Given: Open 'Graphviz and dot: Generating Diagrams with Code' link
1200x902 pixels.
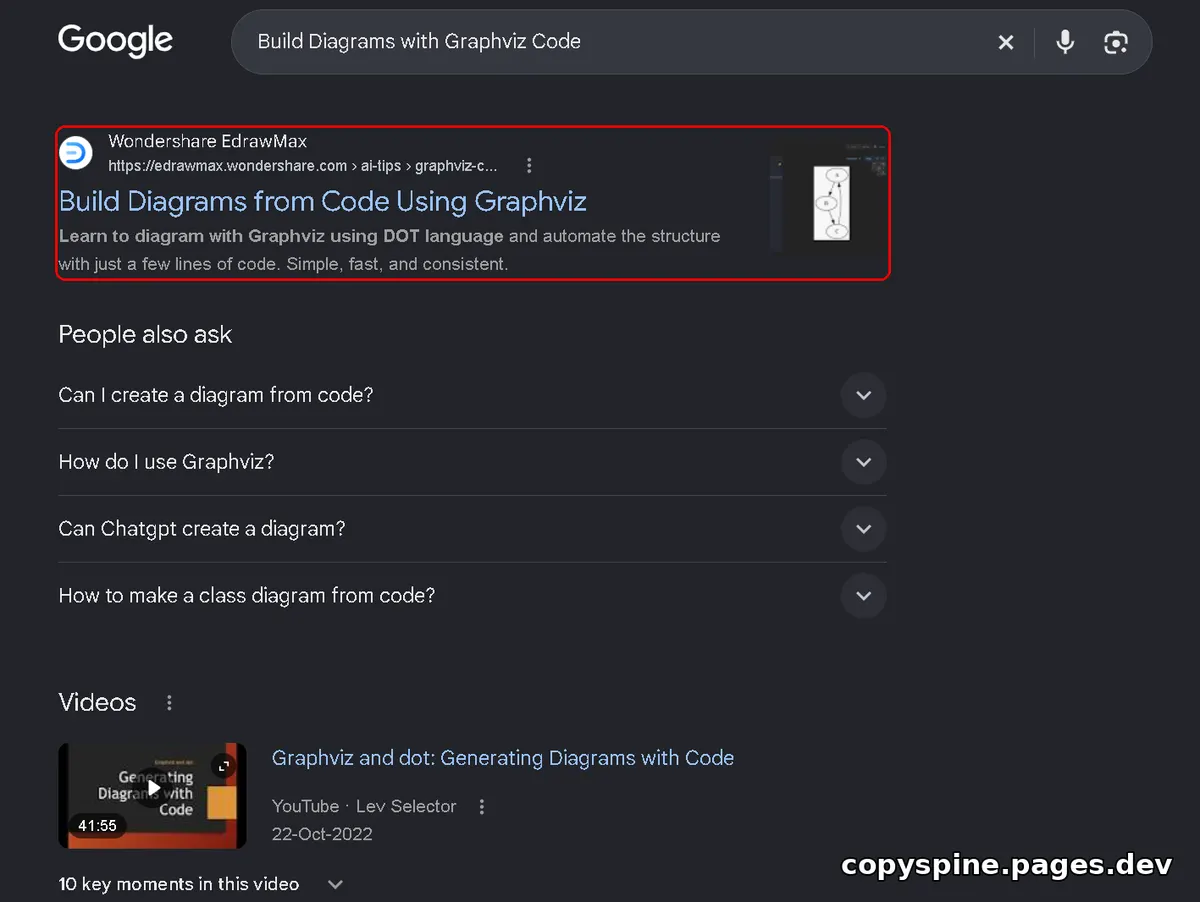Looking at the screenshot, I should tap(503, 758).
